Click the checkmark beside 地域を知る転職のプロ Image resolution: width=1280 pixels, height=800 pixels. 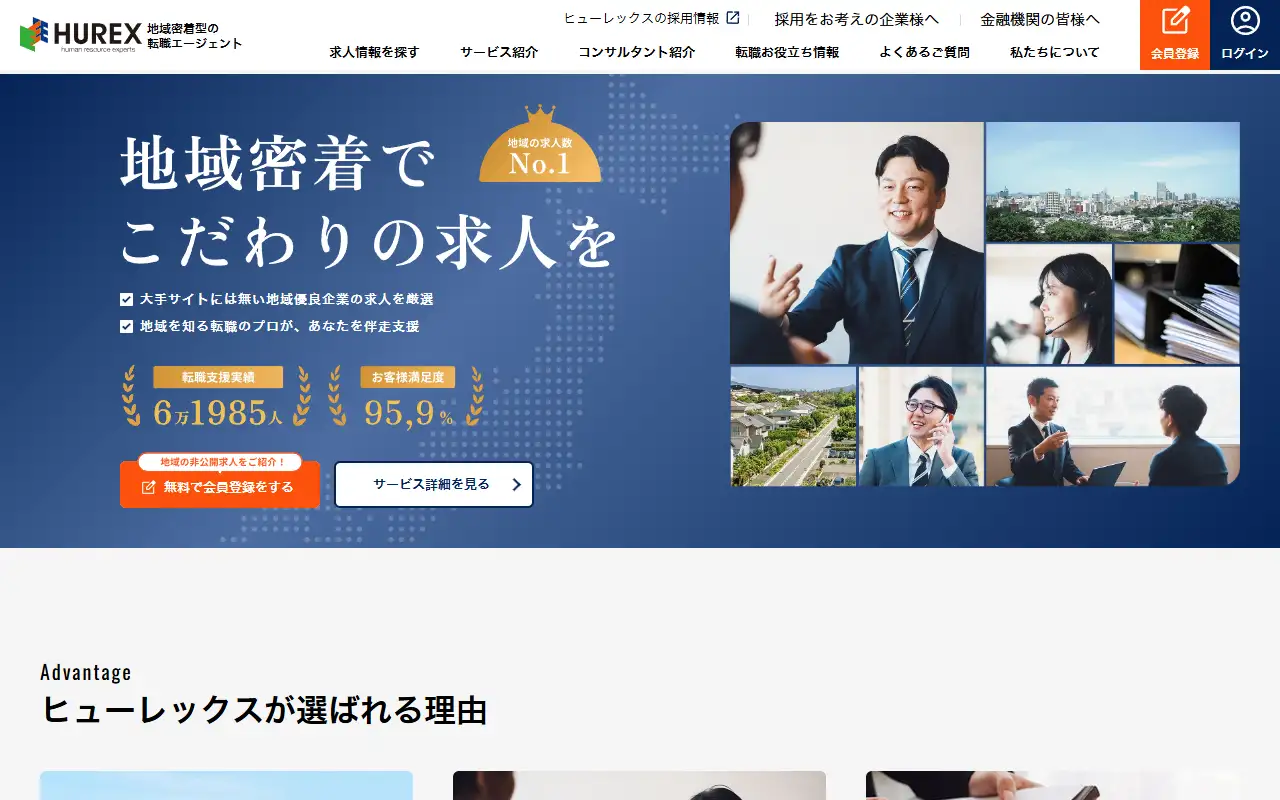pyautogui.click(x=126, y=326)
